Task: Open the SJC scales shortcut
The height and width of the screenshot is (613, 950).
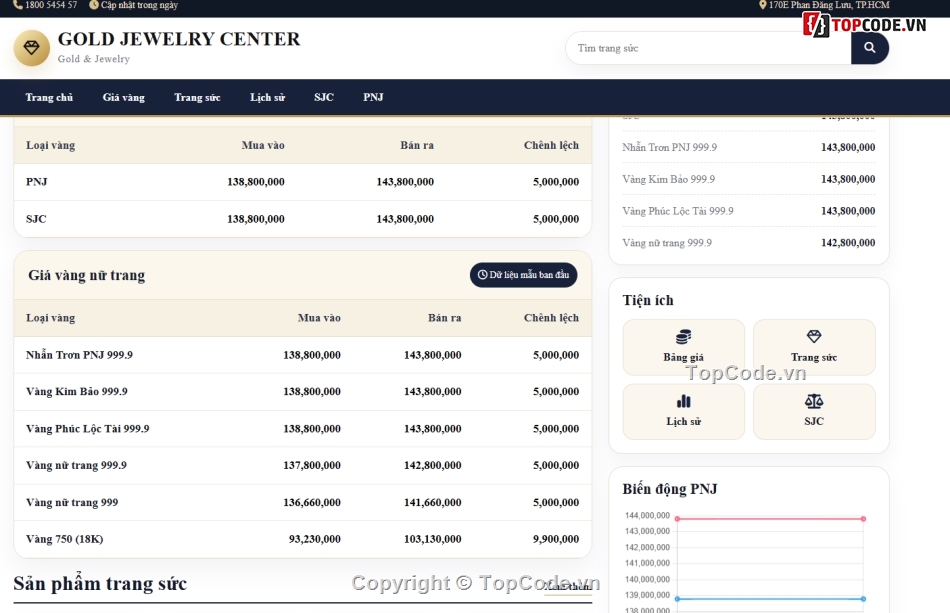Action: [814, 411]
